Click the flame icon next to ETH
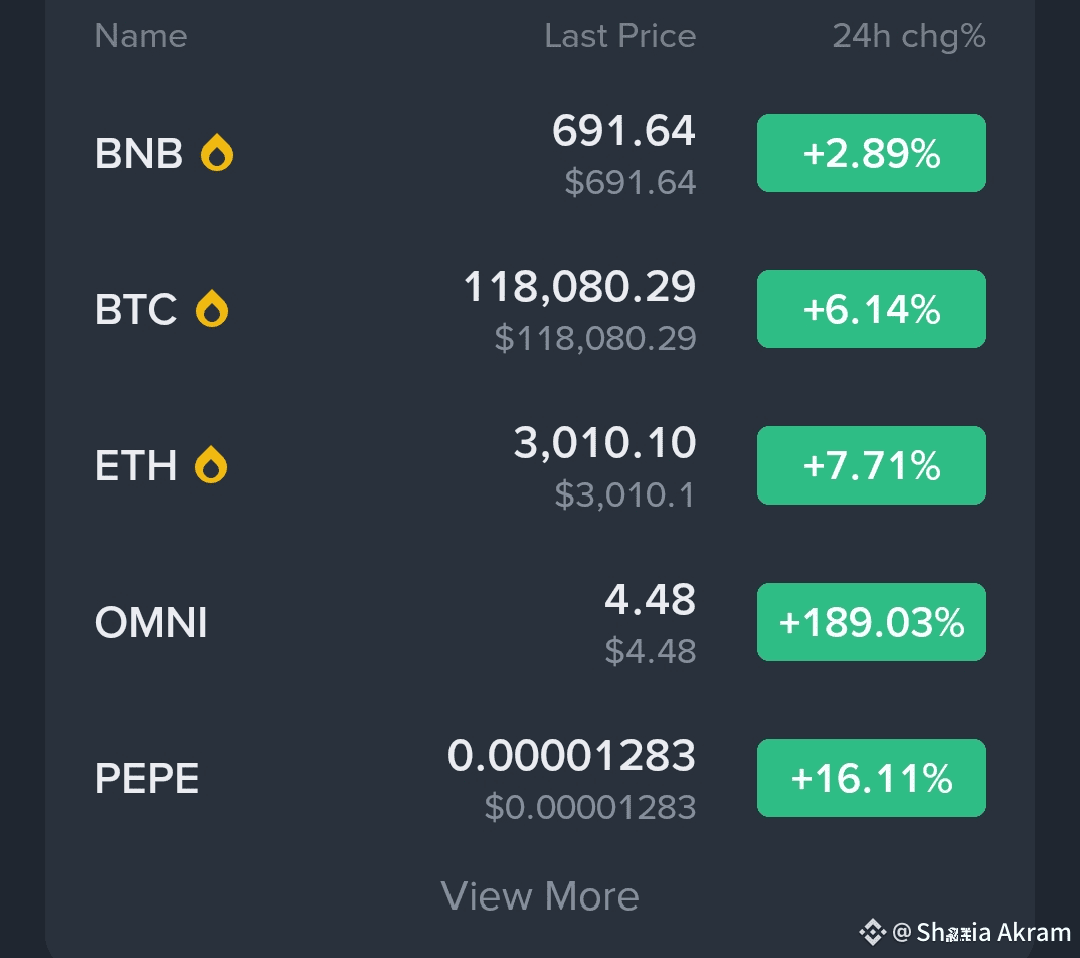This screenshot has width=1080, height=958. (211, 465)
